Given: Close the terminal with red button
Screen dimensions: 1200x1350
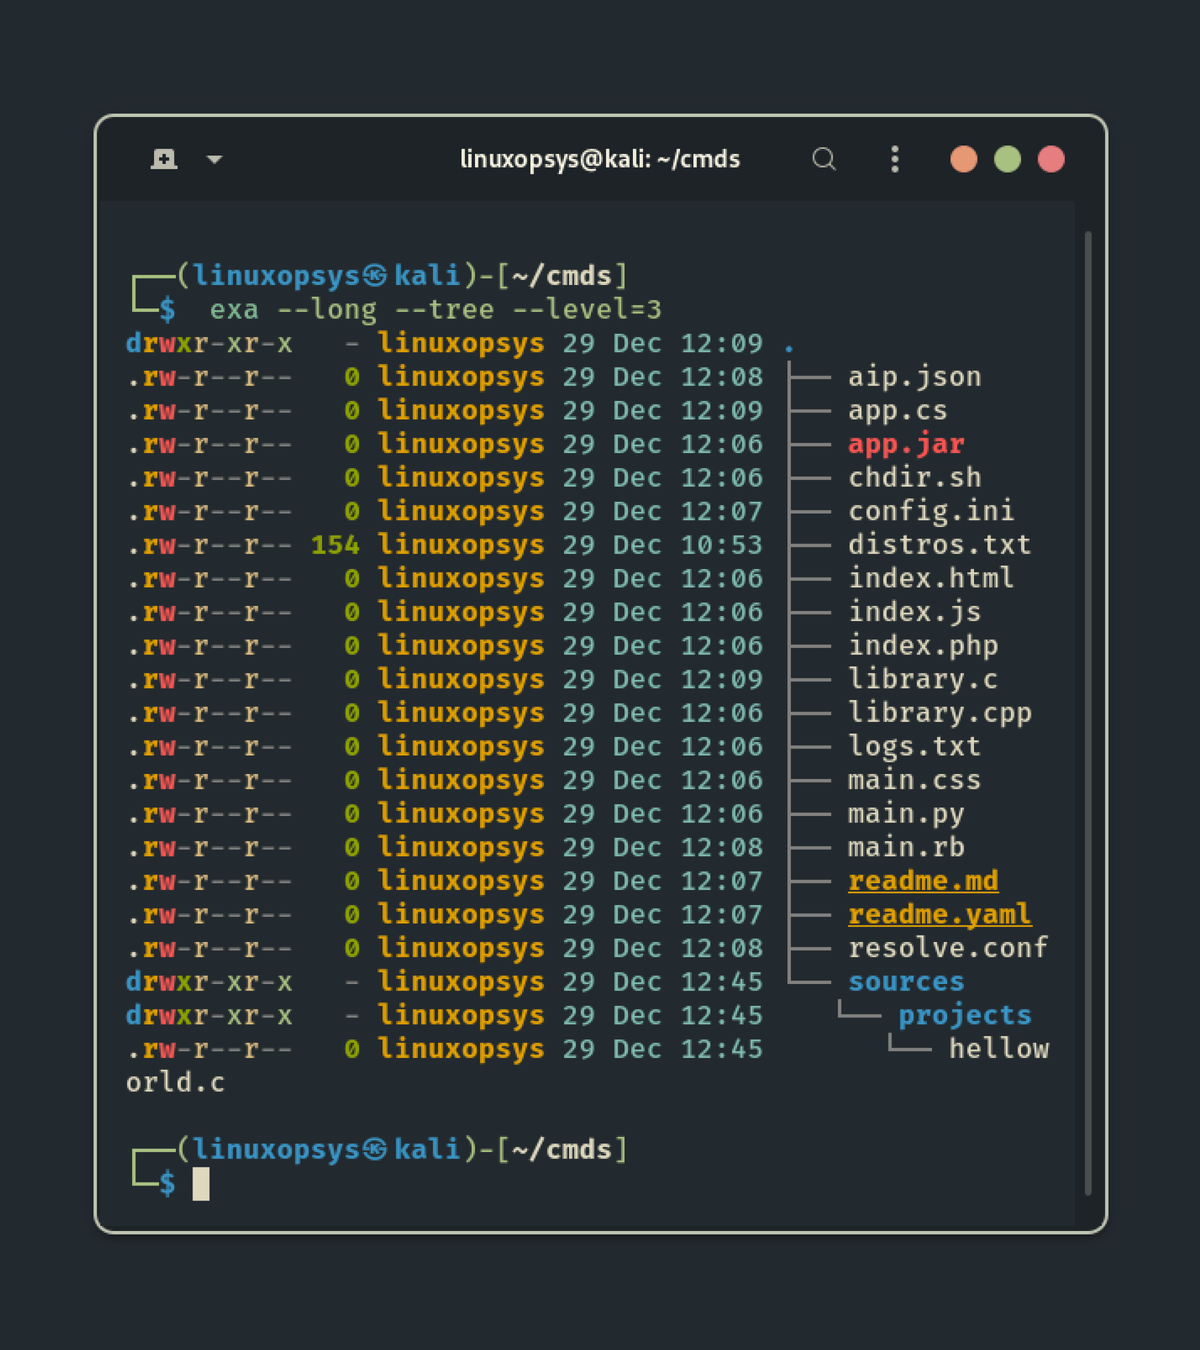Looking at the screenshot, I should coord(1051,159).
